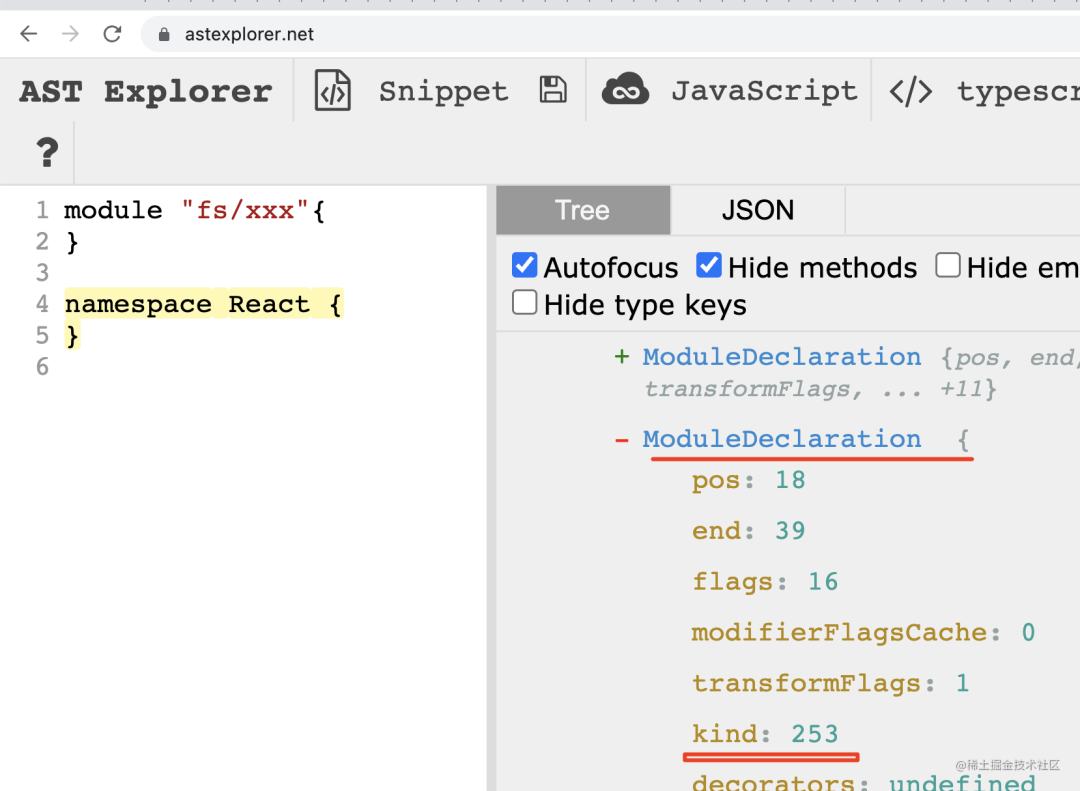Click the namespace keyword on line 4
The height and width of the screenshot is (791, 1080).
pos(138,304)
